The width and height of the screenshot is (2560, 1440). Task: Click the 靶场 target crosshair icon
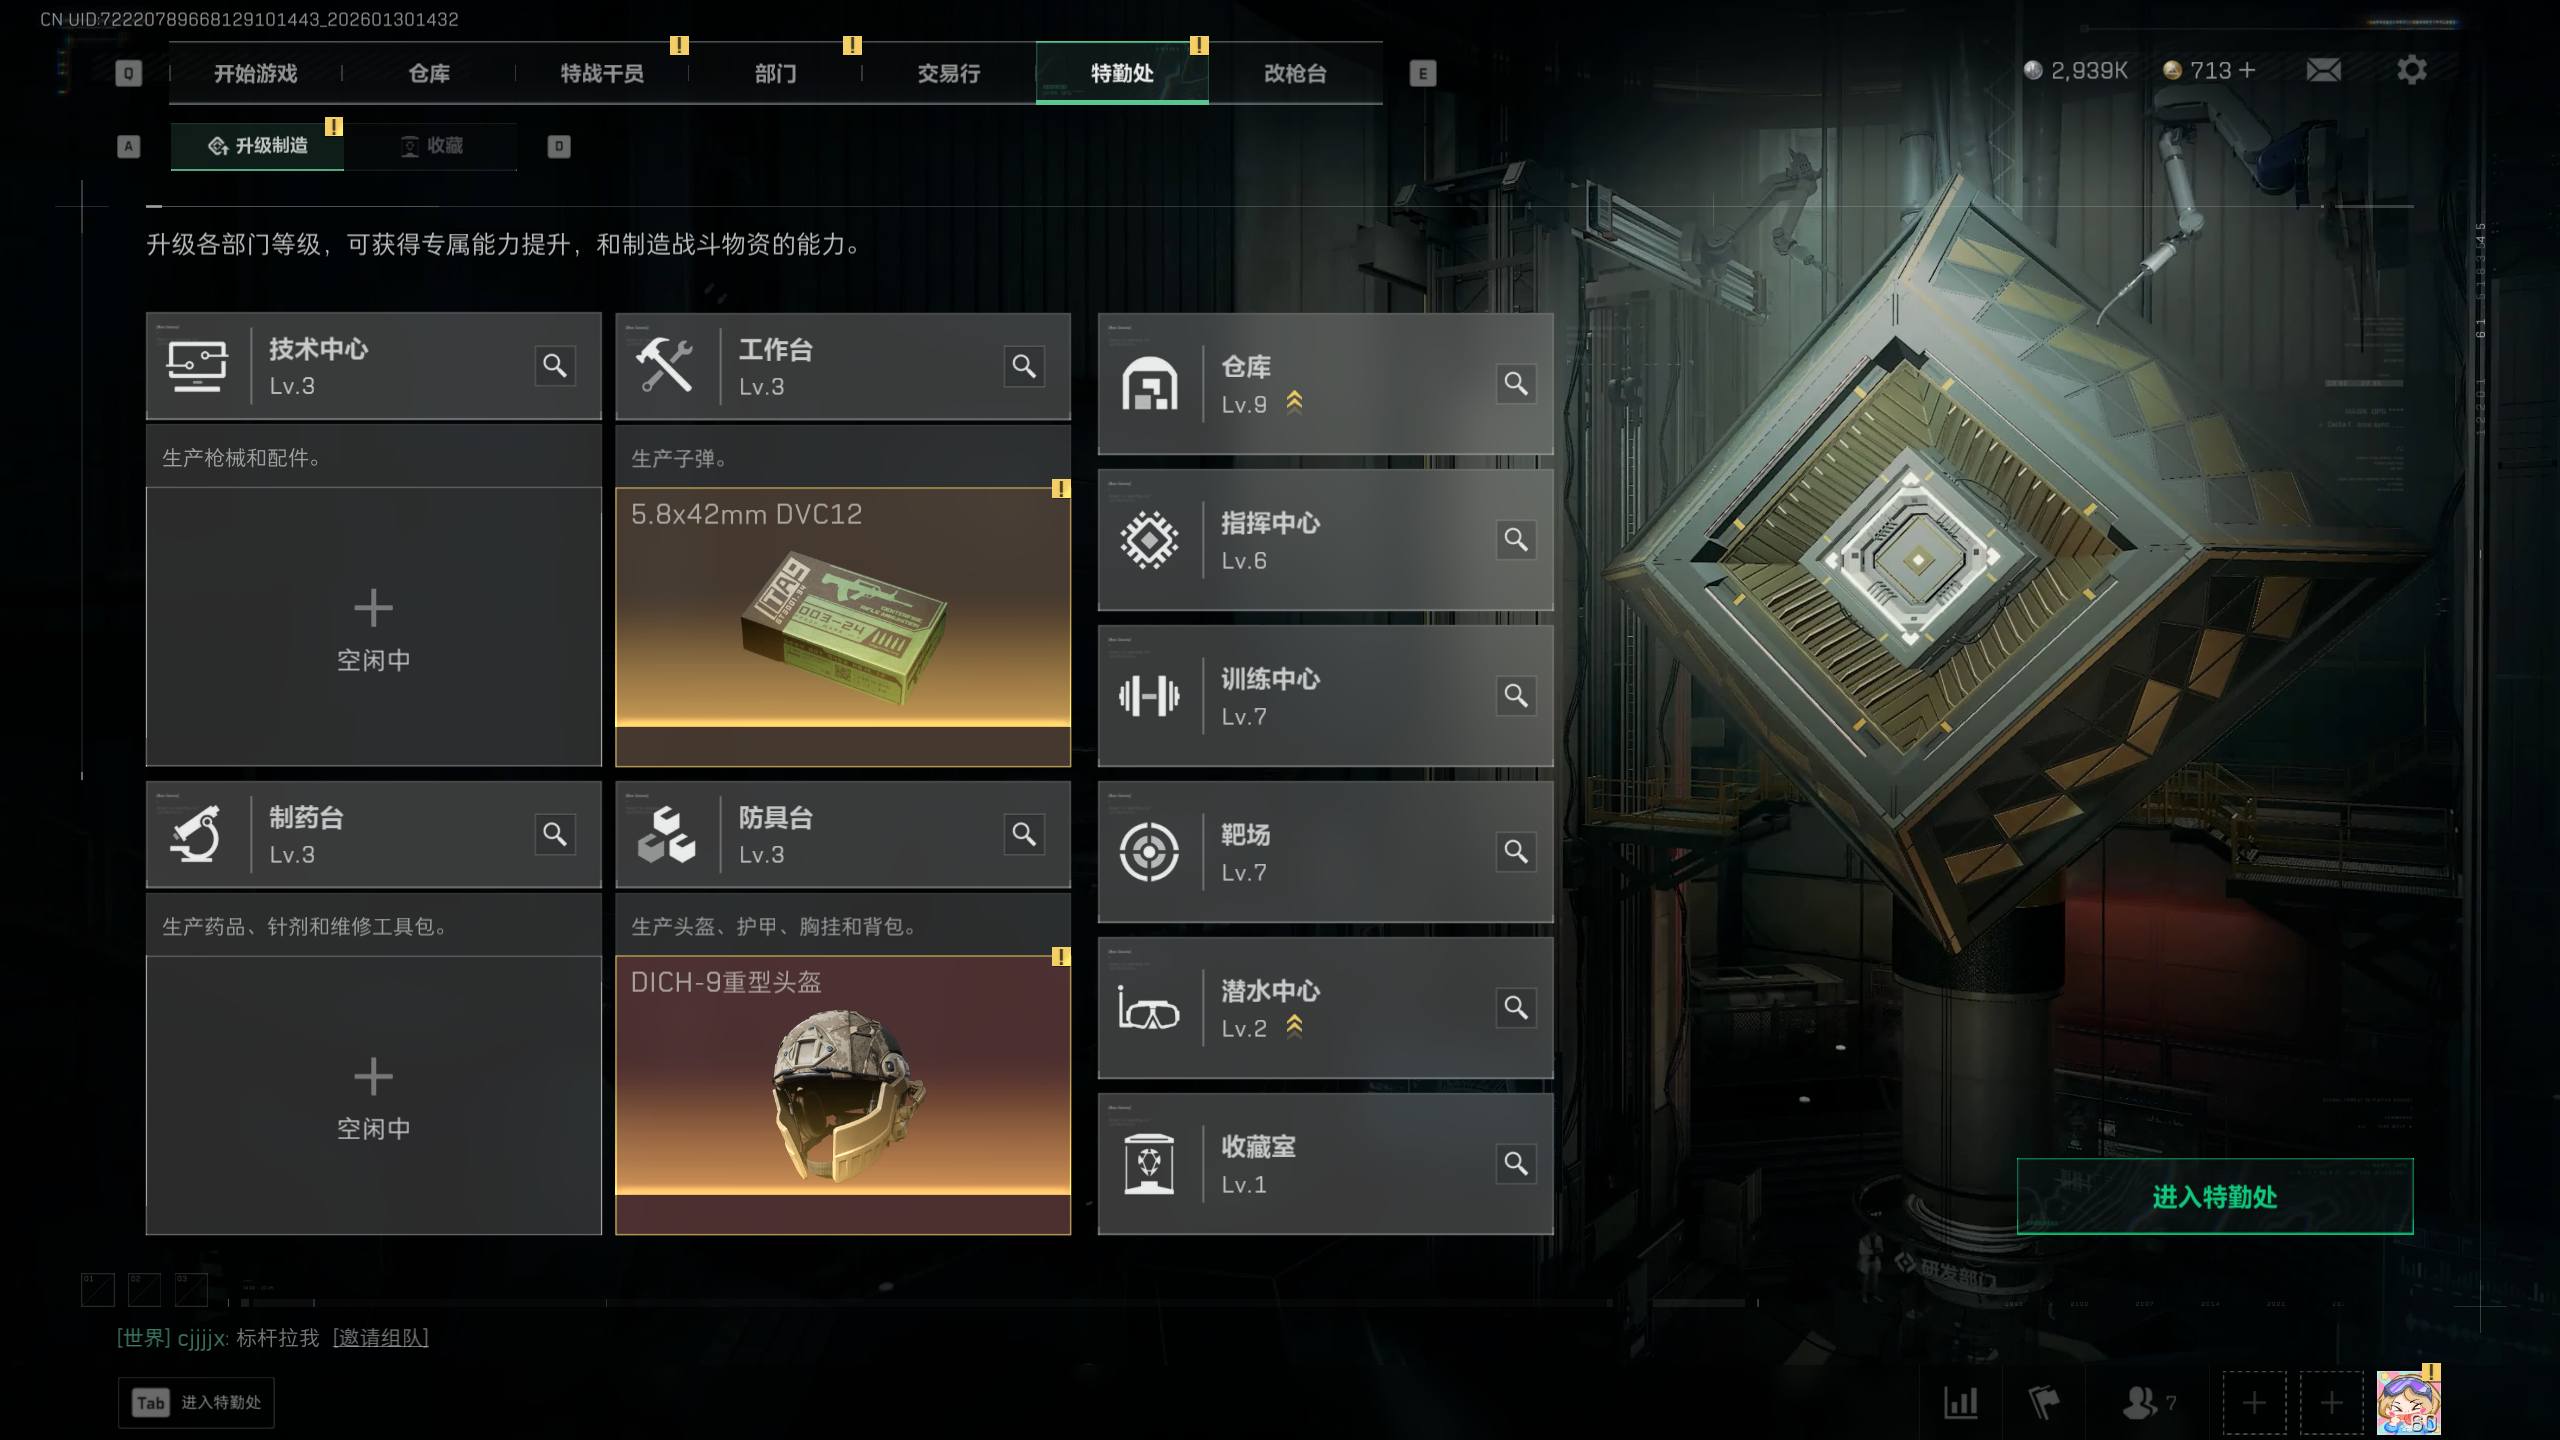(1149, 852)
